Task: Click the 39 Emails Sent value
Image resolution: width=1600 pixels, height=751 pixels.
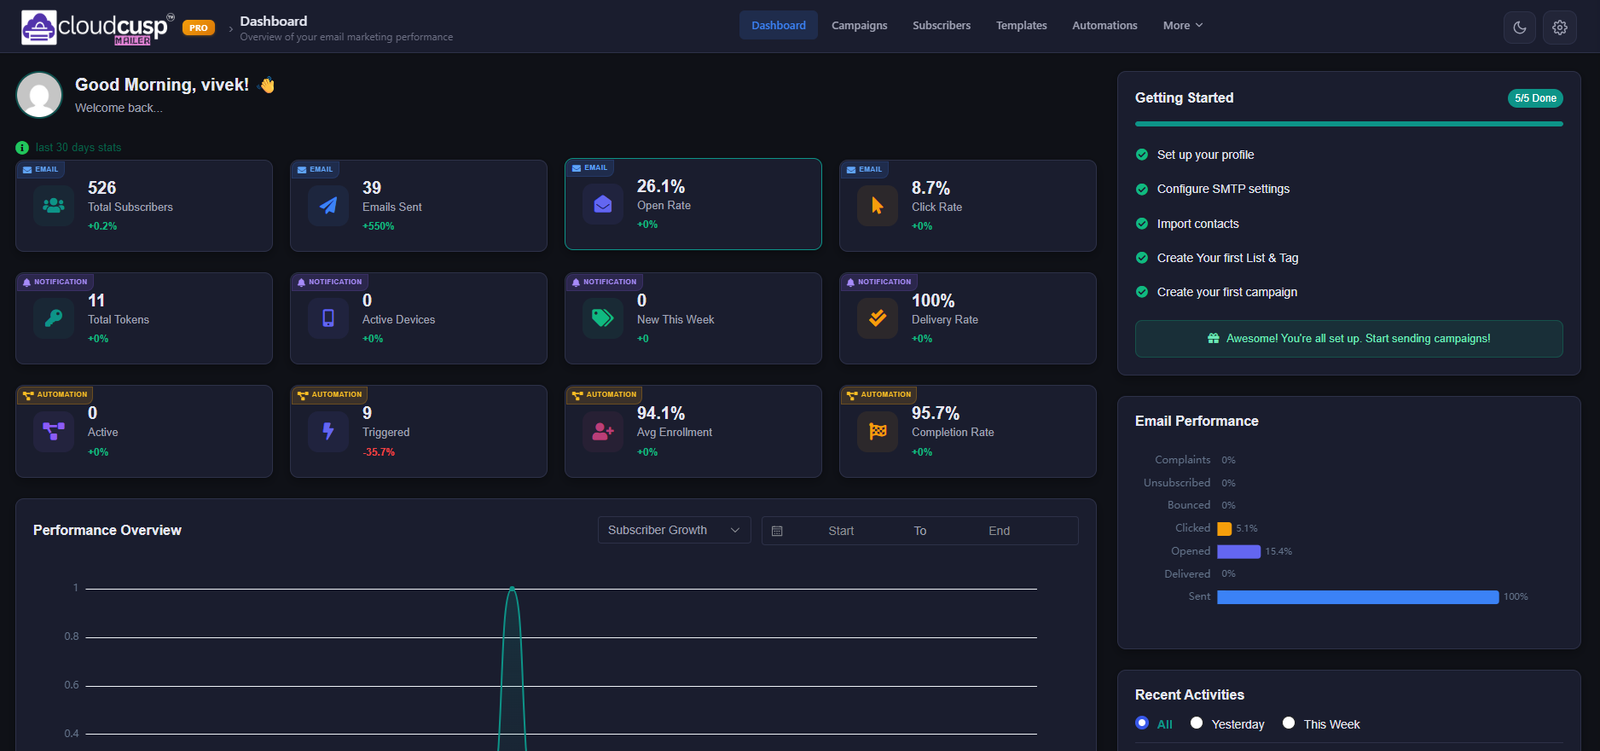Action: pyautogui.click(x=372, y=188)
